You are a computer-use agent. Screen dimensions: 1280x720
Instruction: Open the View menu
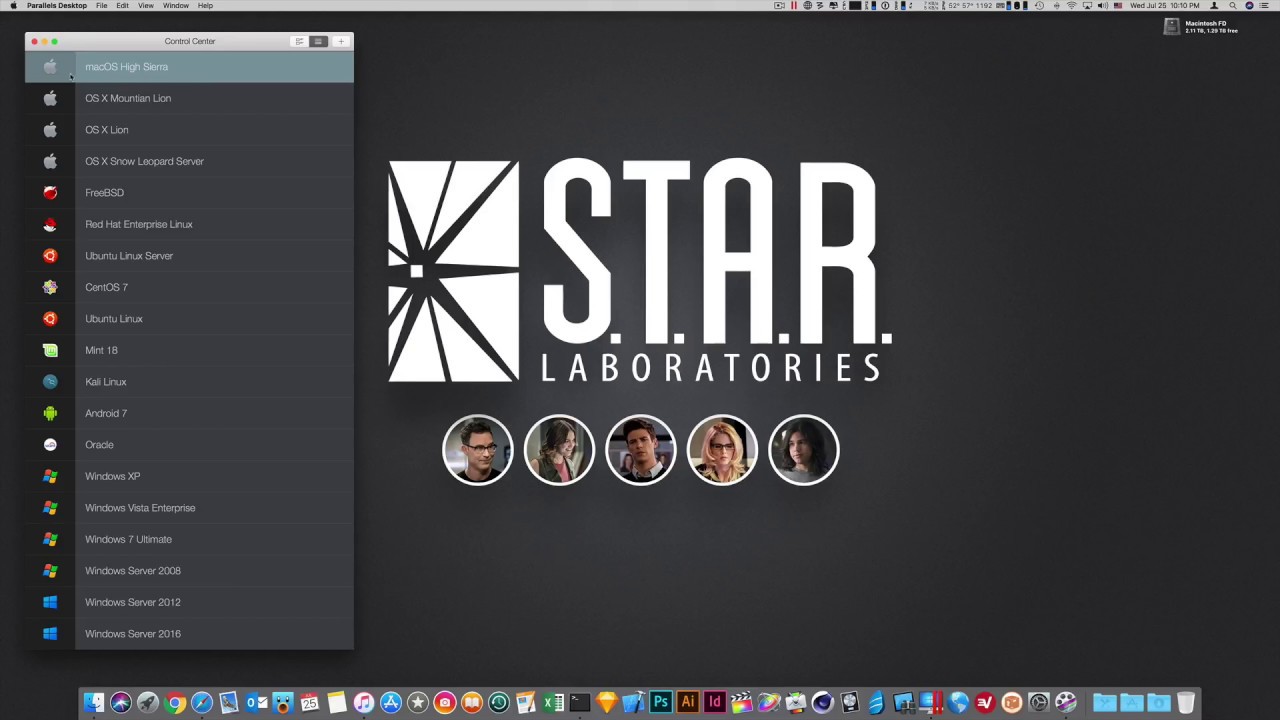(x=146, y=6)
